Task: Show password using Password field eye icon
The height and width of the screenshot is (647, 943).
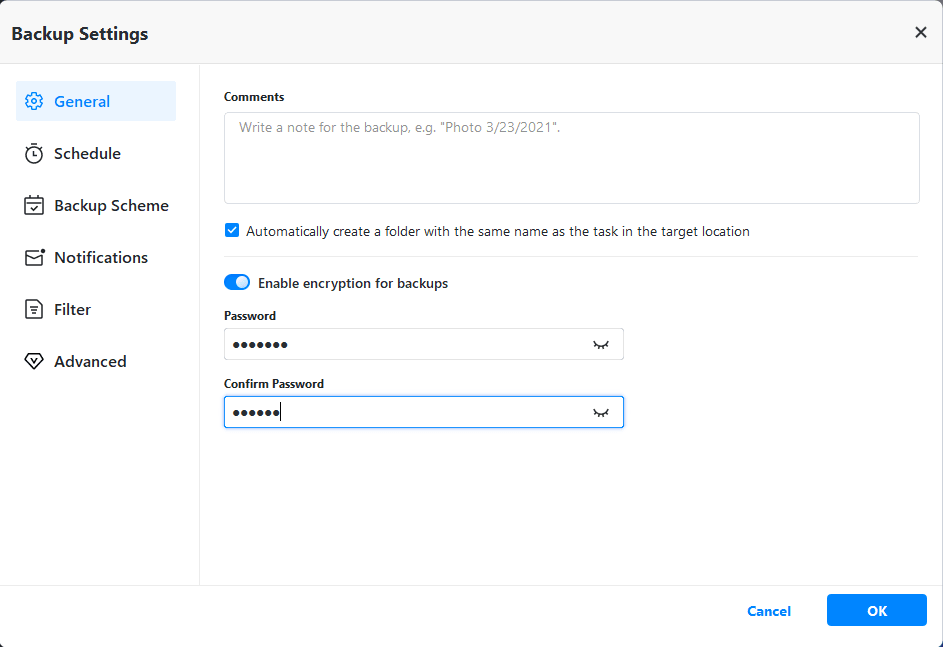Action: 600,344
